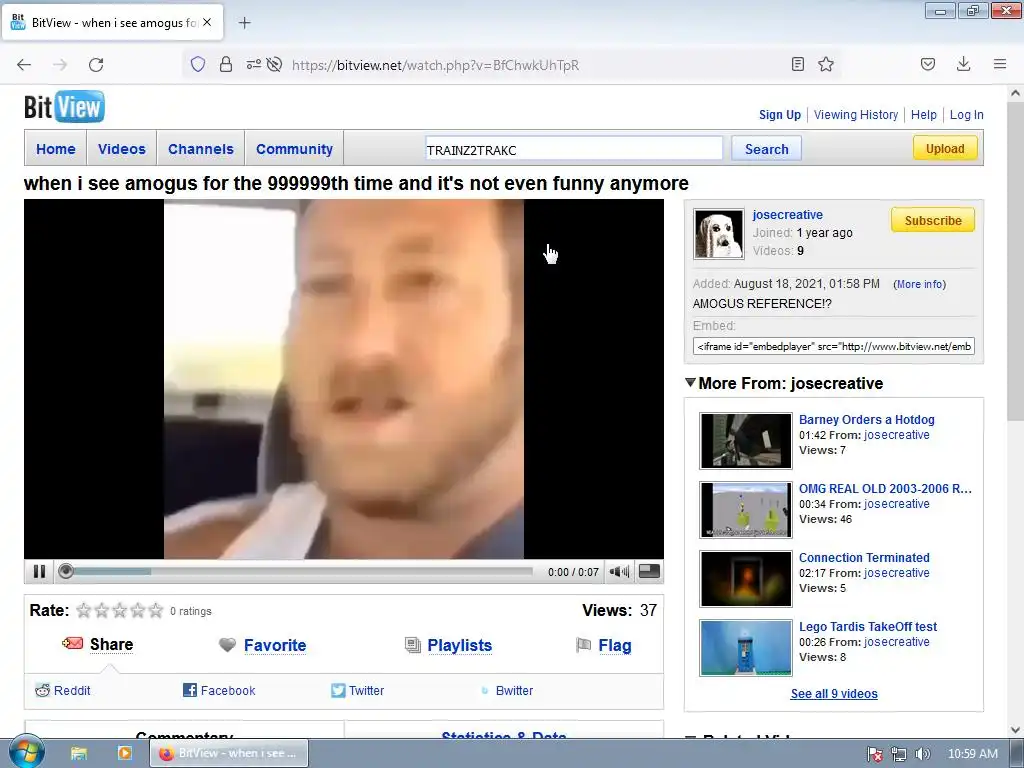Click the tracking protection shield icon
This screenshot has width=1024, height=768.
[x=198, y=64]
